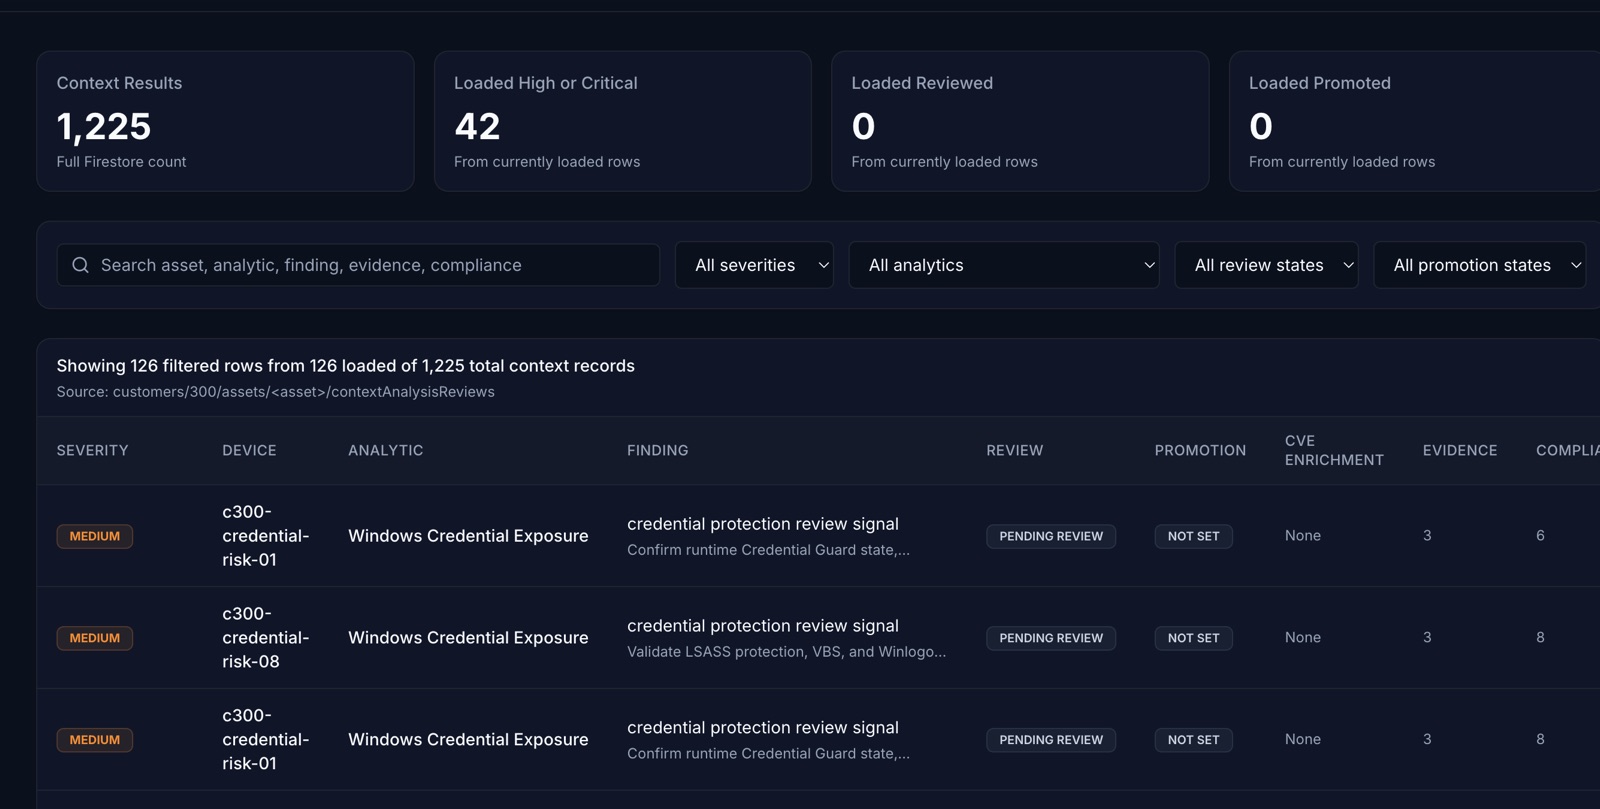Click the search magnifier icon
This screenshot has width=1600, height=809.
[x=81, y=265]
